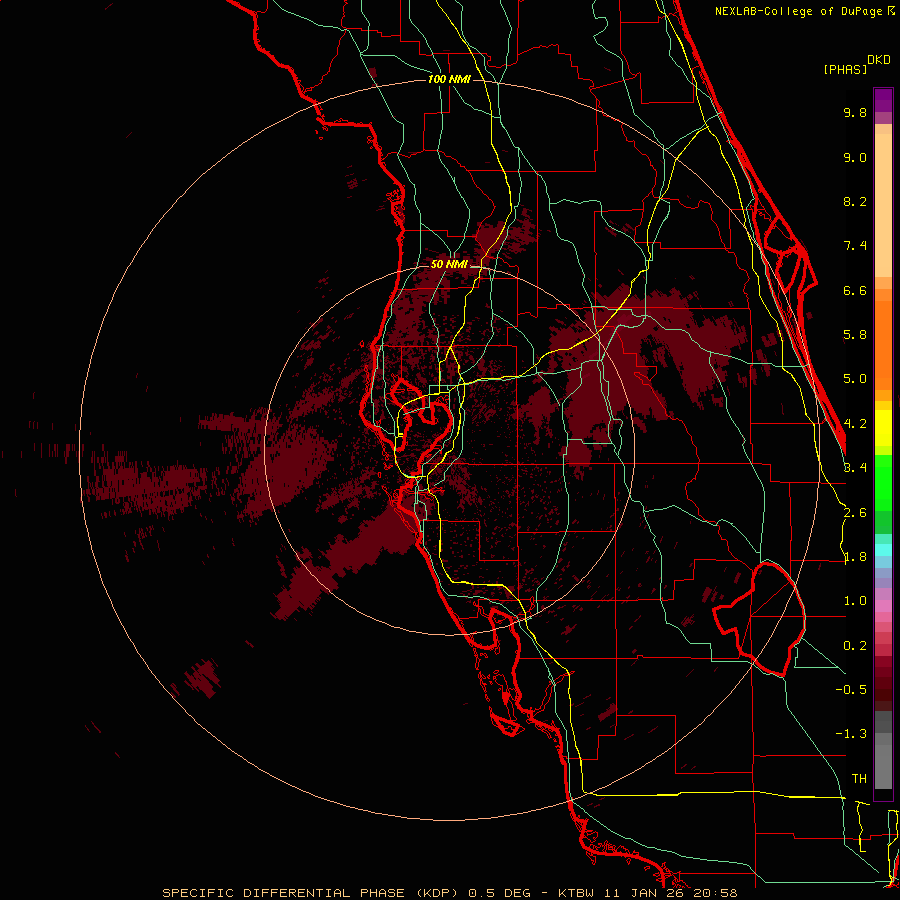Click the 6.6 scale value
The image size is (900, 900).
(x=855, y=290)
